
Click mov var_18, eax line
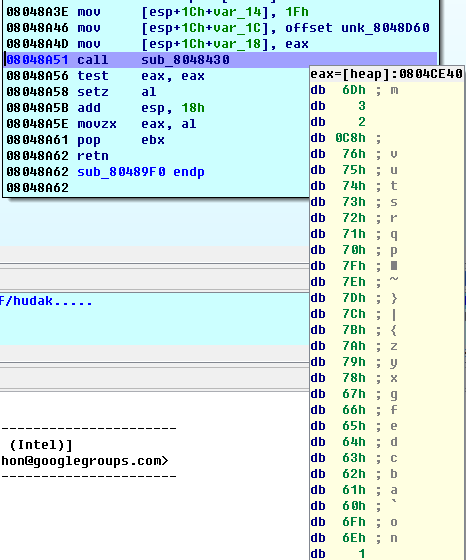click(x=157, y=44)
